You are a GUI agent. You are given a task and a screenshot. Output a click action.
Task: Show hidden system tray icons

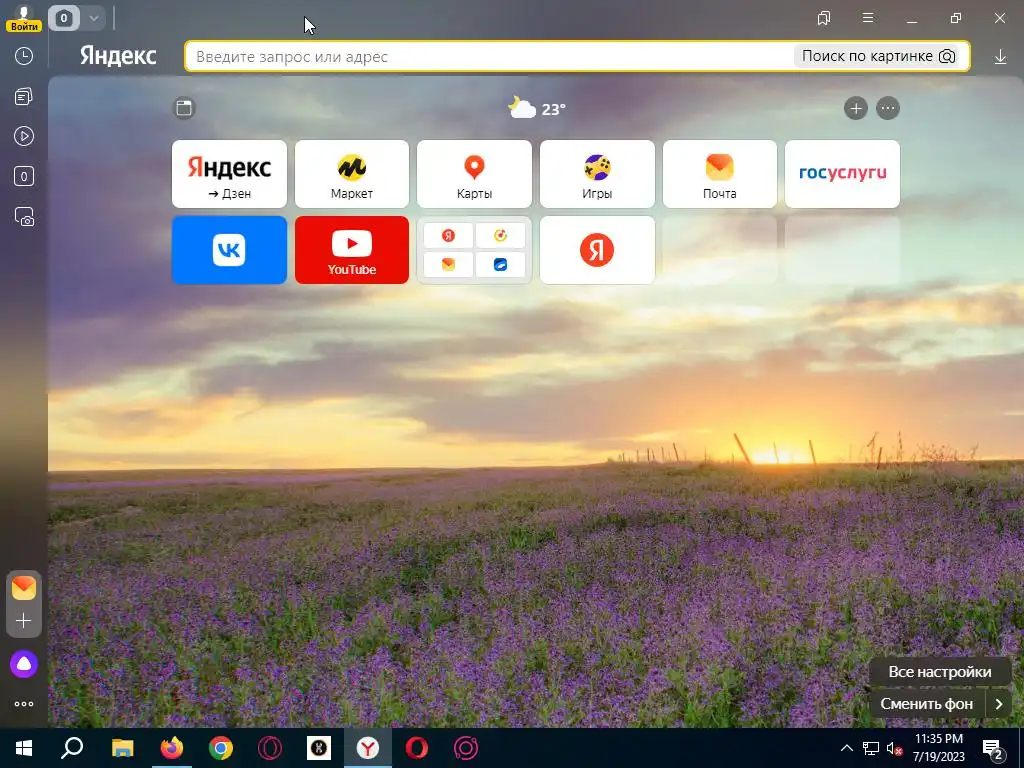tap(846, 748)
